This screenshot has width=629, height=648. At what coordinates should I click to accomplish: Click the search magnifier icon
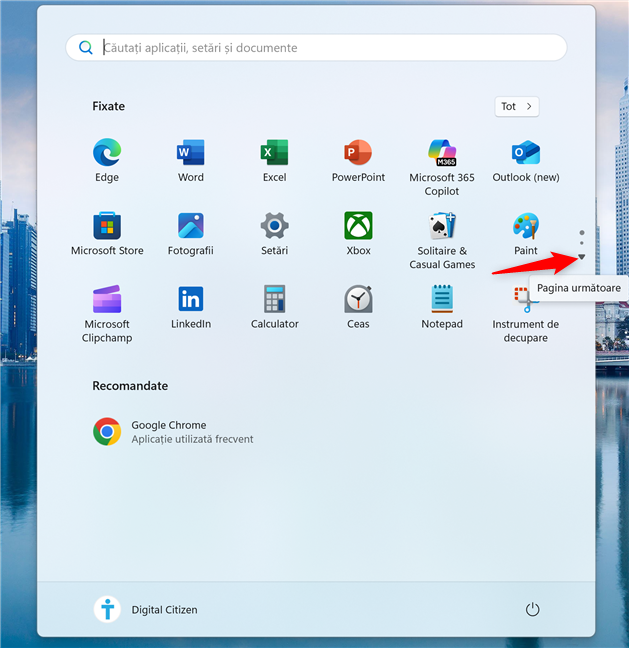pyautogui.click(x=86, y=48)
